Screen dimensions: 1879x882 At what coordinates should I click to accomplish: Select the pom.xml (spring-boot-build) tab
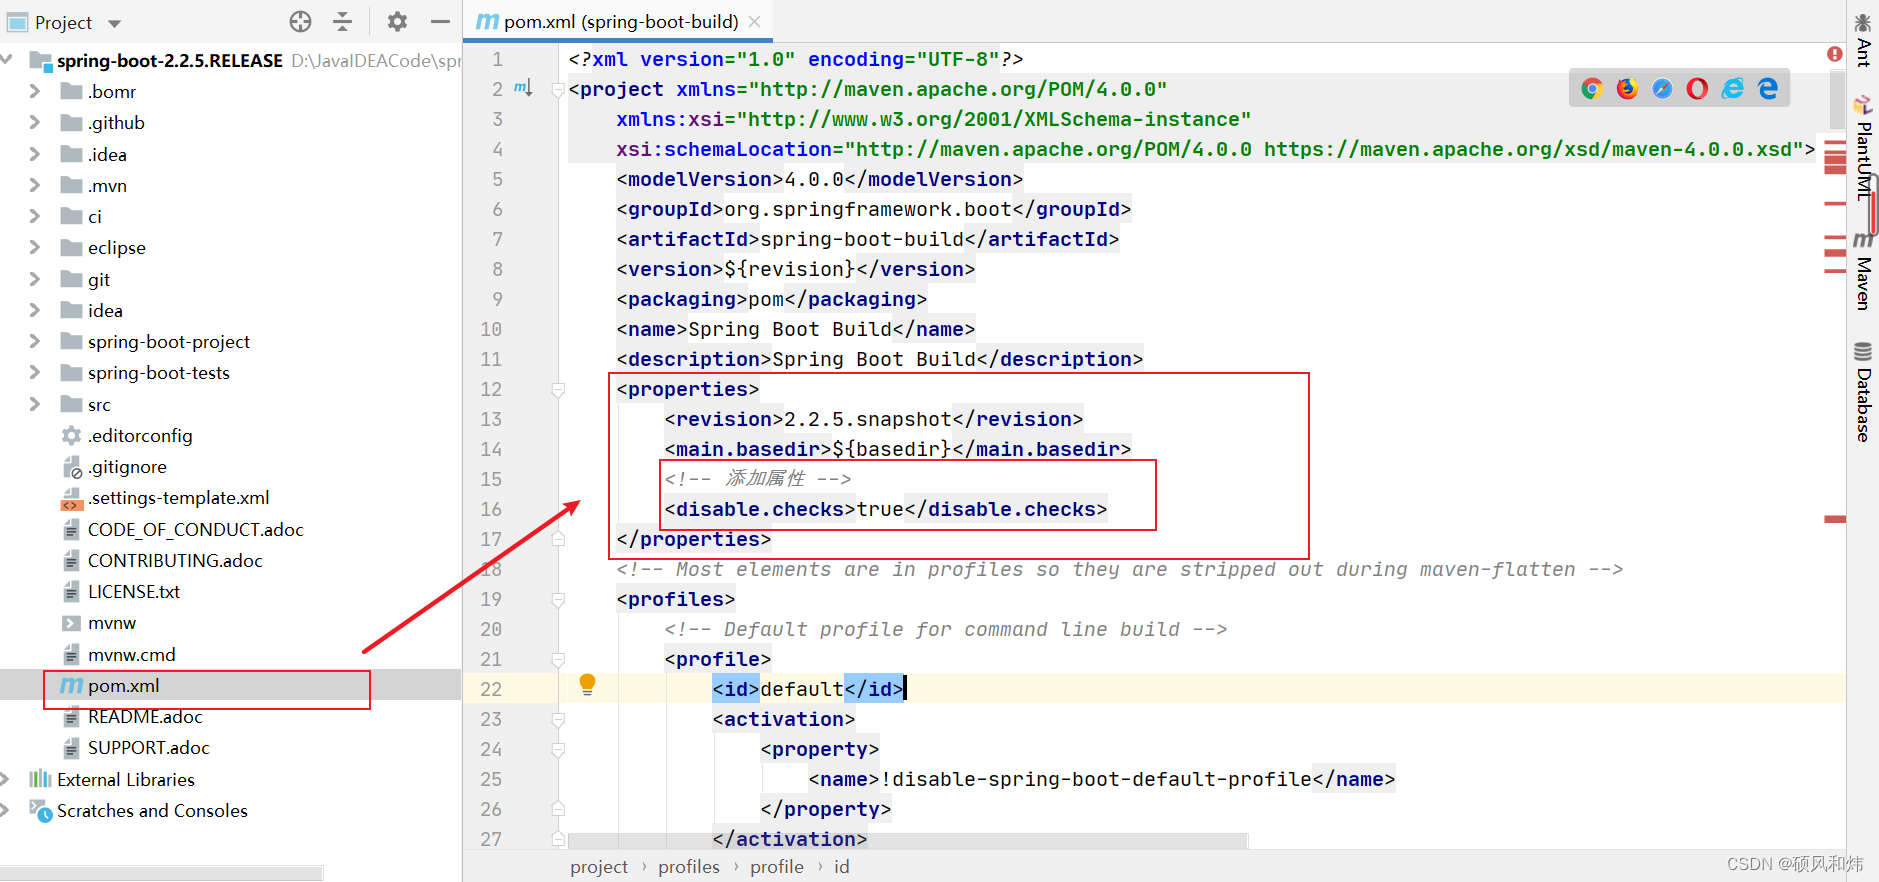tap(620, 21)
